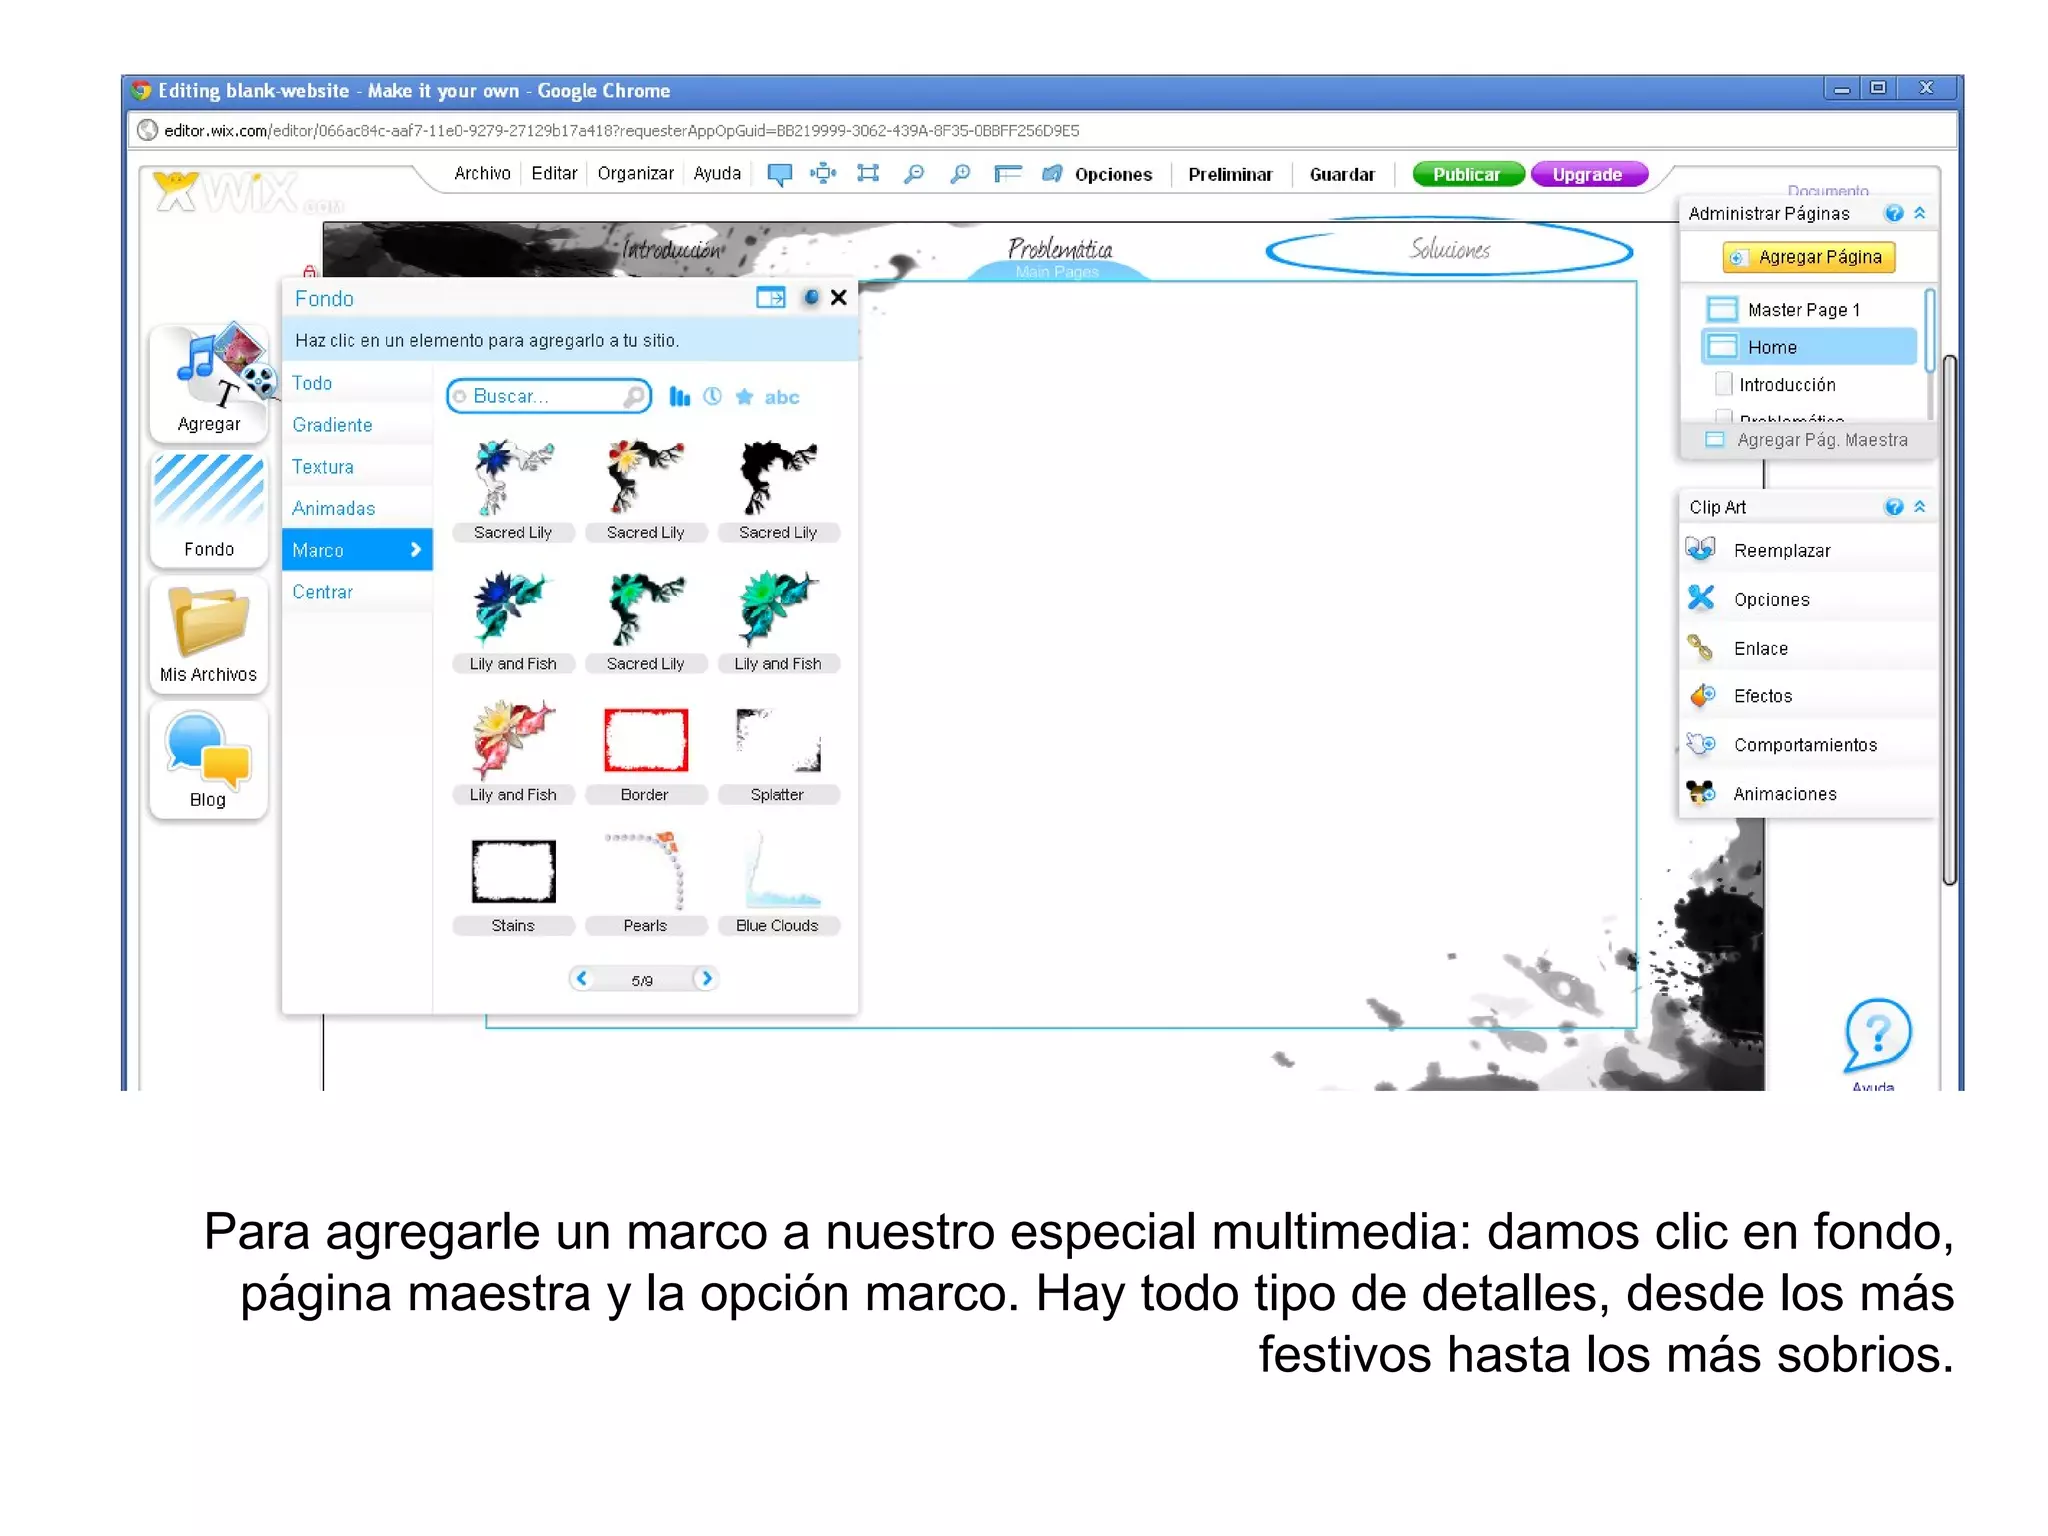Click the crop frame toolbar icon
Viewport: 2048px width, 1536px height.
pyautogui.click(x=868, y=173)
